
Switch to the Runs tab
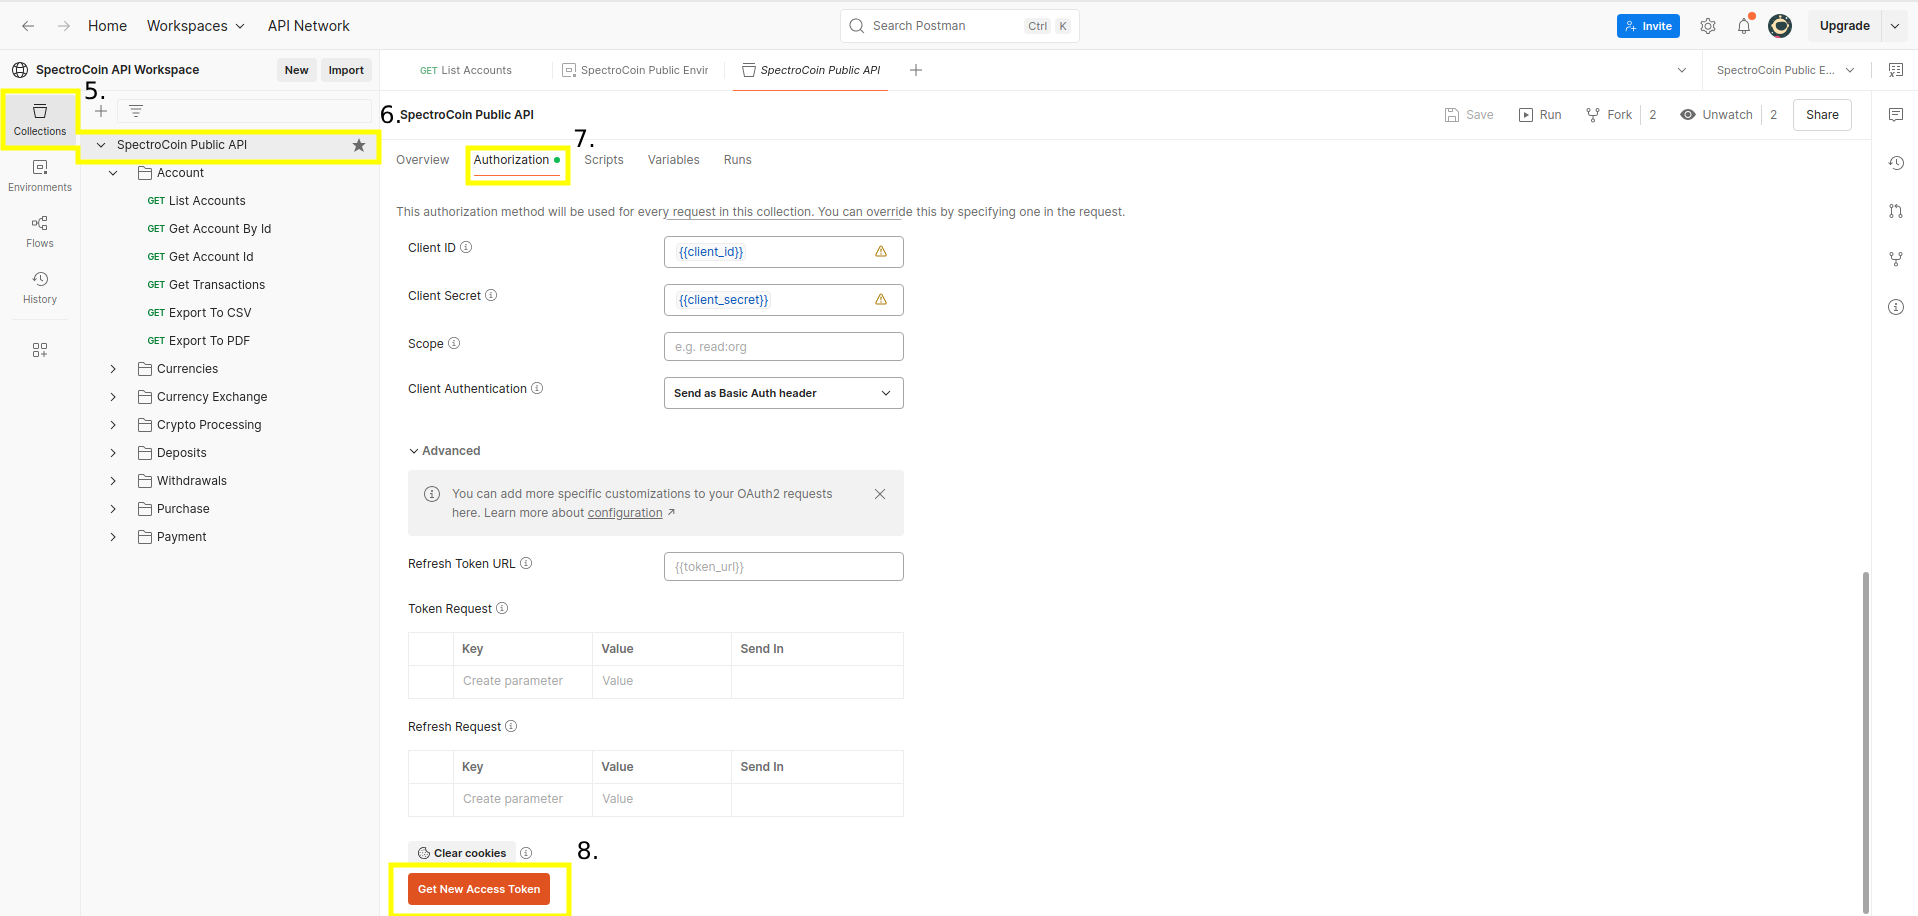tap(738, 160)
